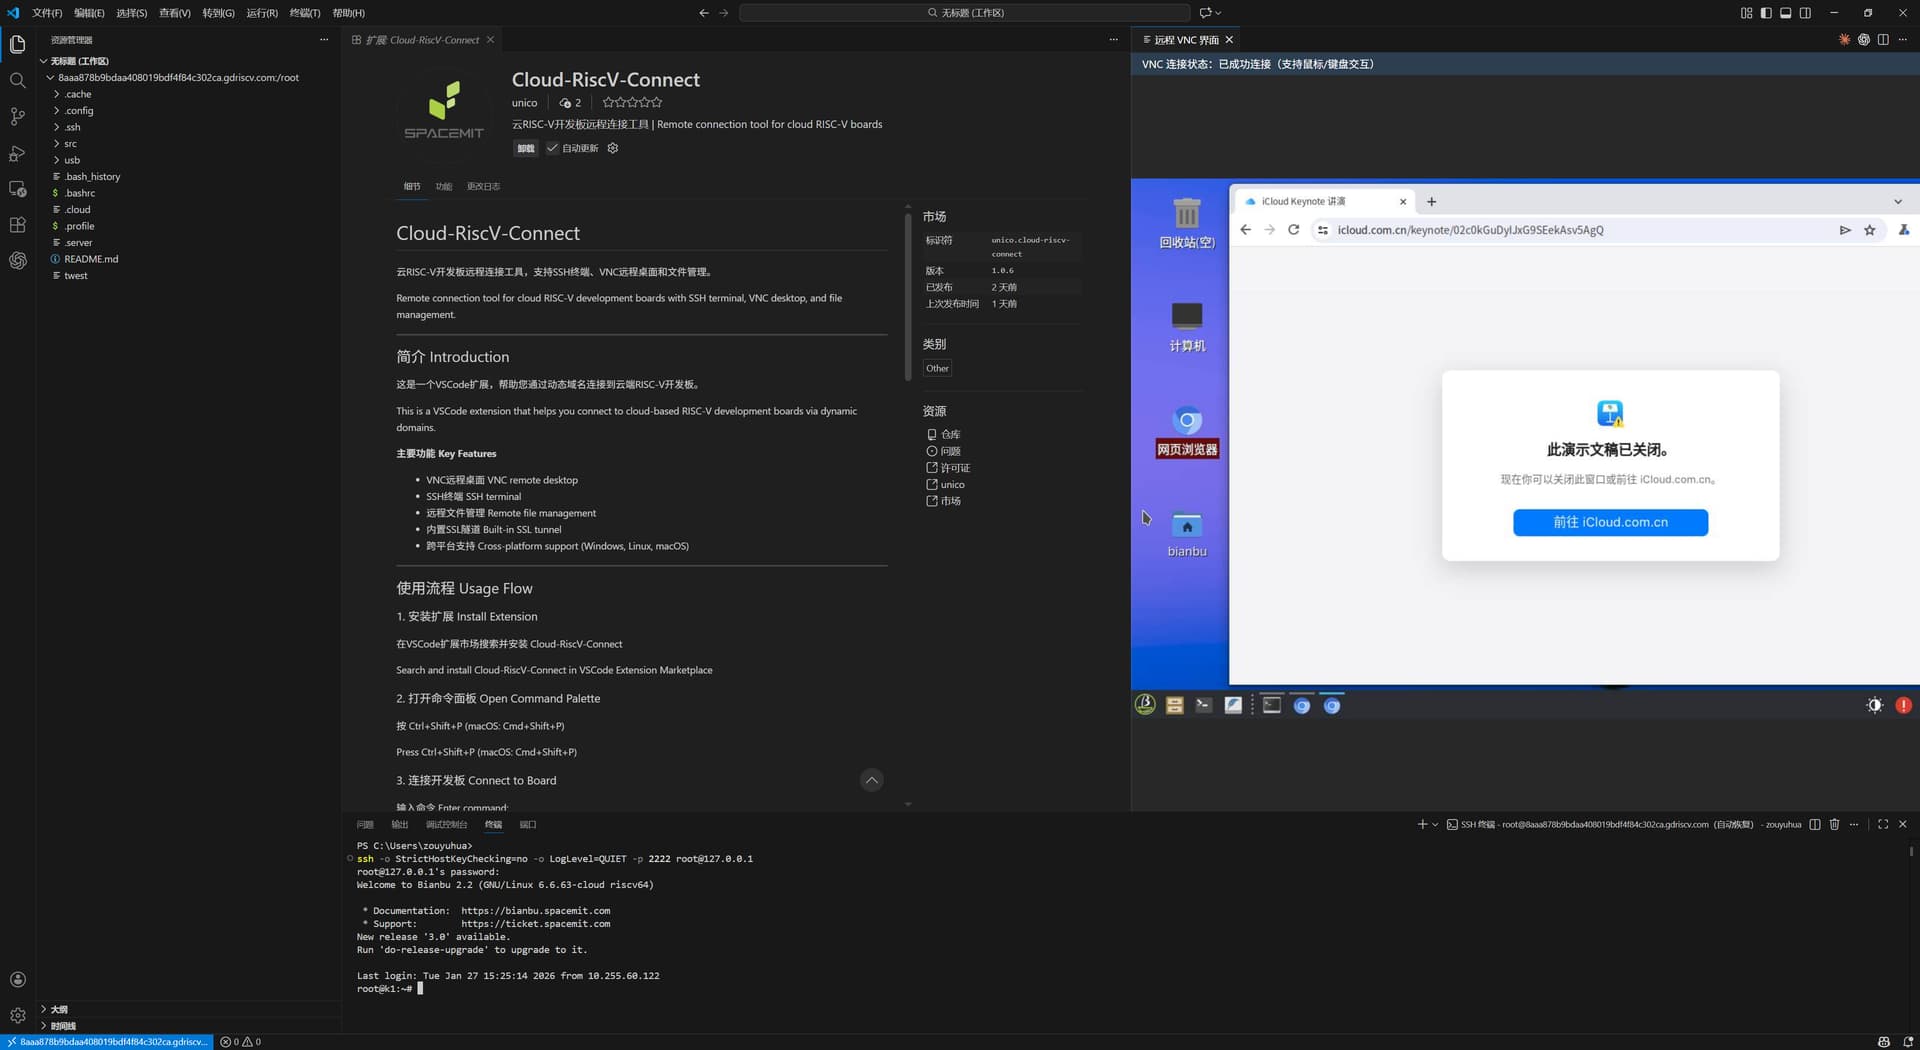Expand the .config folder
The width and height of the screenshot is (1920, 1050).
79,111
